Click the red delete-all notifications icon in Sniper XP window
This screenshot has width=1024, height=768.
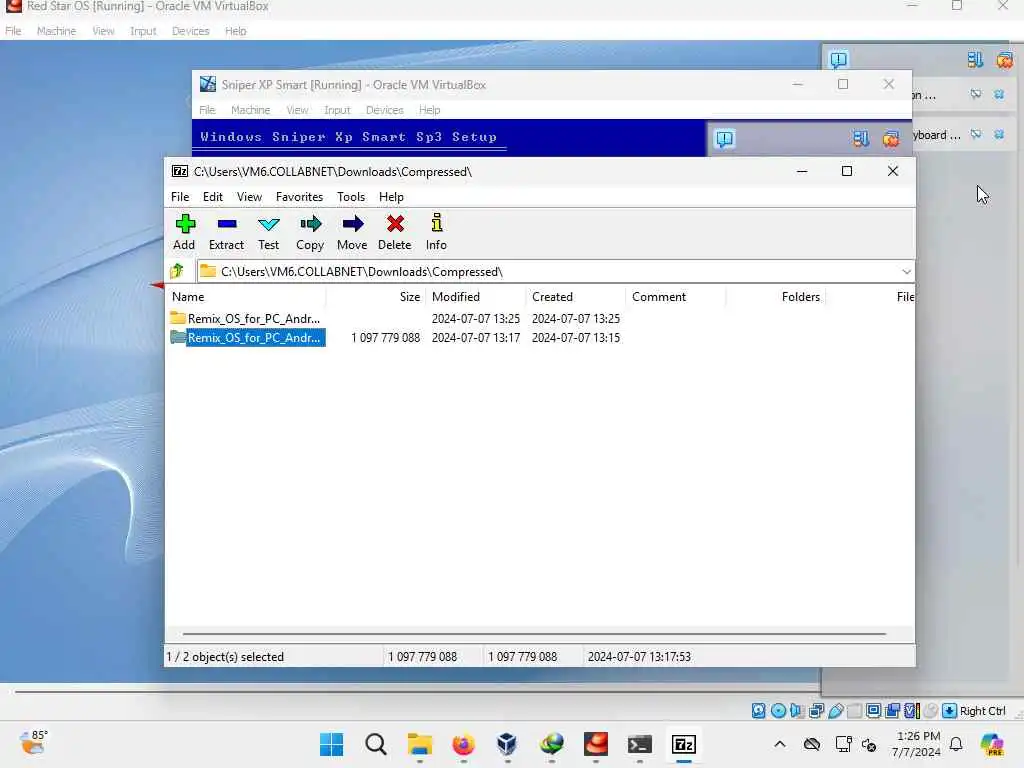click(x=891, y=138)
